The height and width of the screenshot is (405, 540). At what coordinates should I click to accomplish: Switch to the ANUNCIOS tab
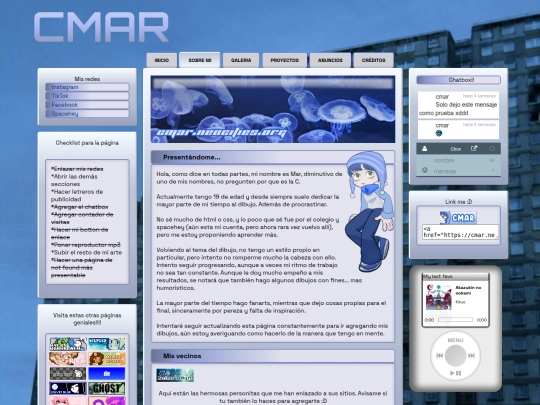[330, 60]
